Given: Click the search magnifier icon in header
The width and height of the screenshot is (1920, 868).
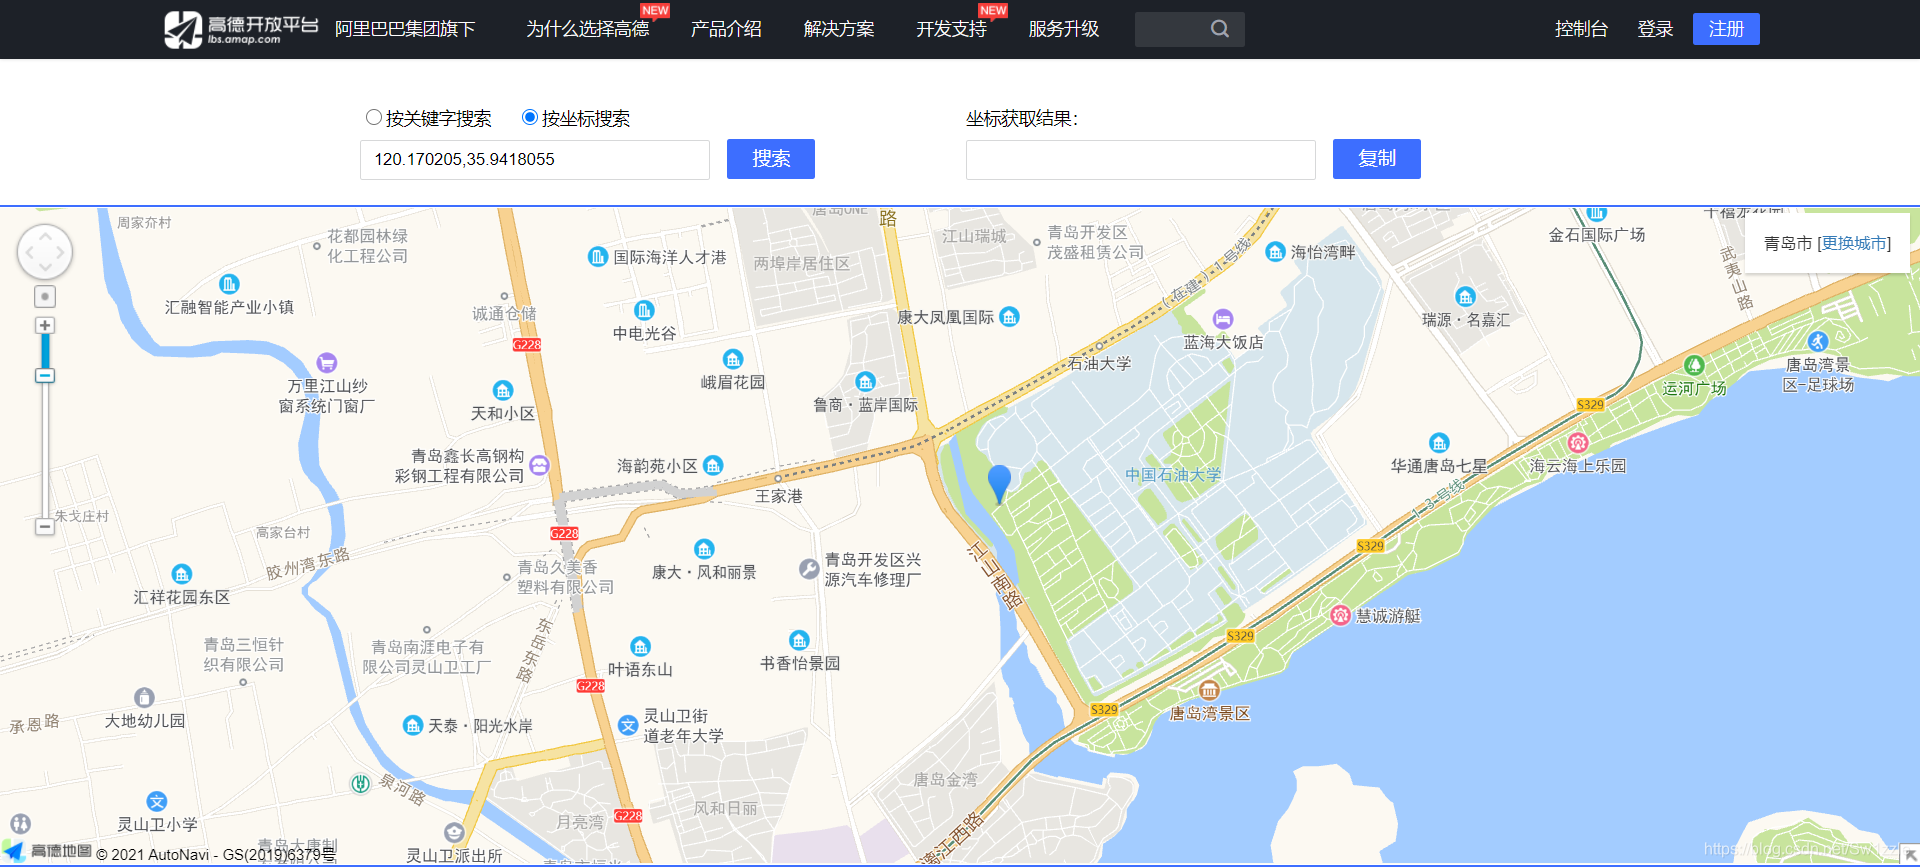Looking at the screenshot, I should coord(1219,29).
